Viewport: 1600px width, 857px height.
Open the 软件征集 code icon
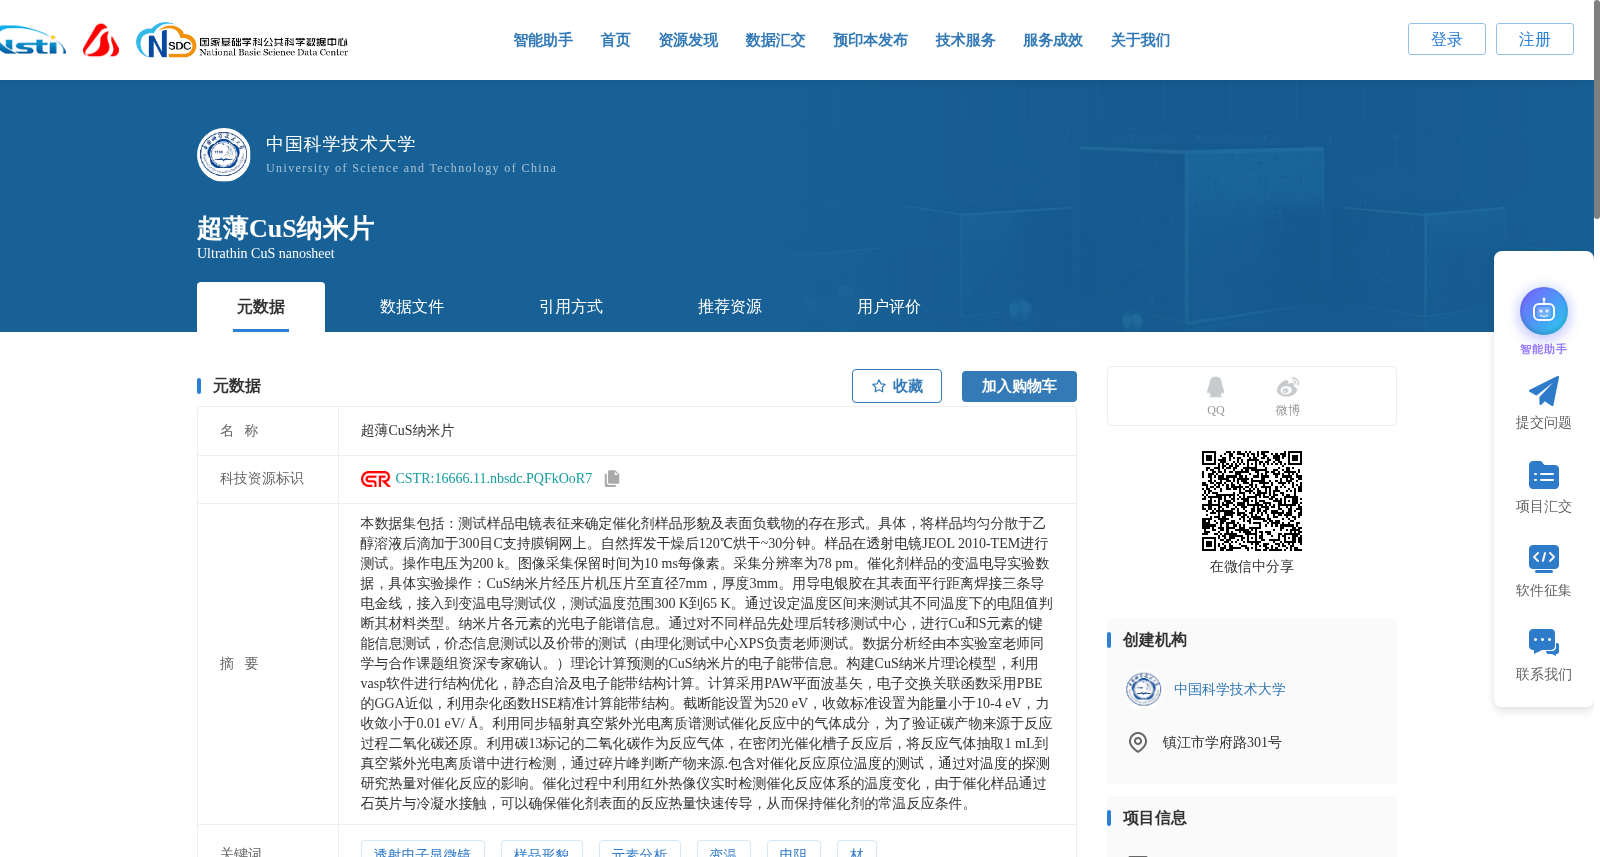tap(1543, 558)
